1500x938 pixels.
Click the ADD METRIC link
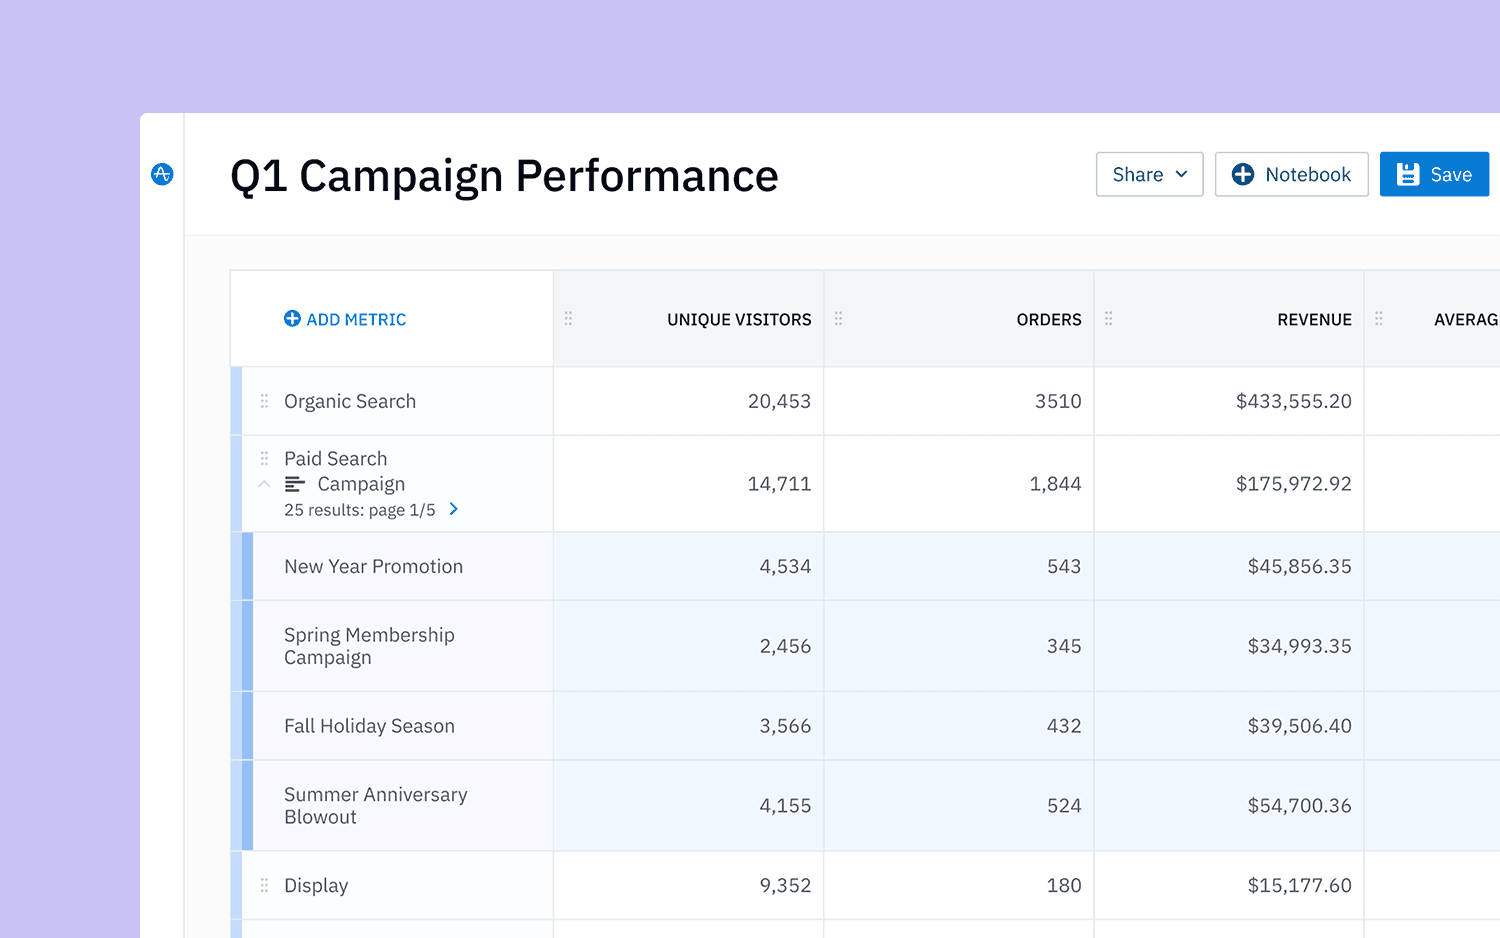click(356, 318)
